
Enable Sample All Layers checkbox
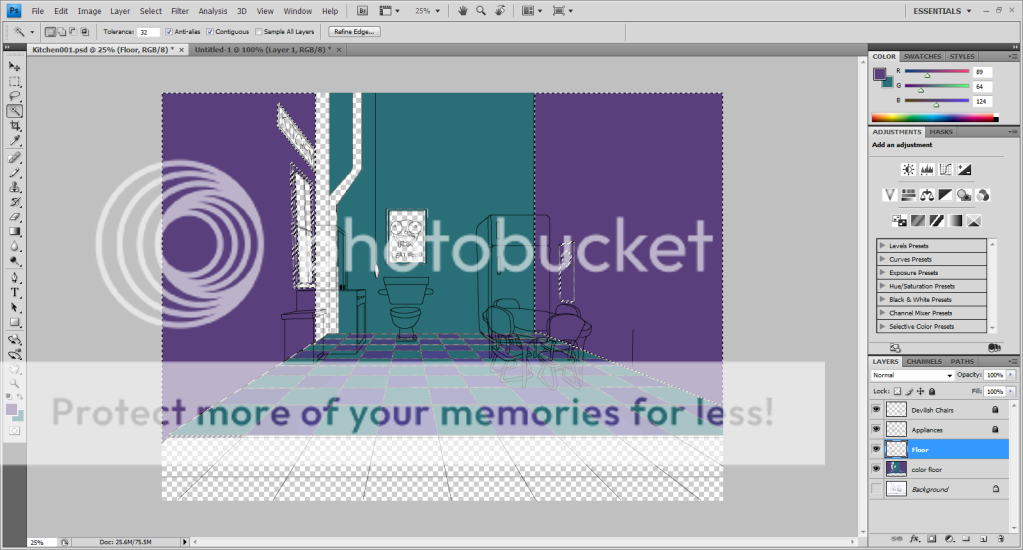tap(259, 32)
